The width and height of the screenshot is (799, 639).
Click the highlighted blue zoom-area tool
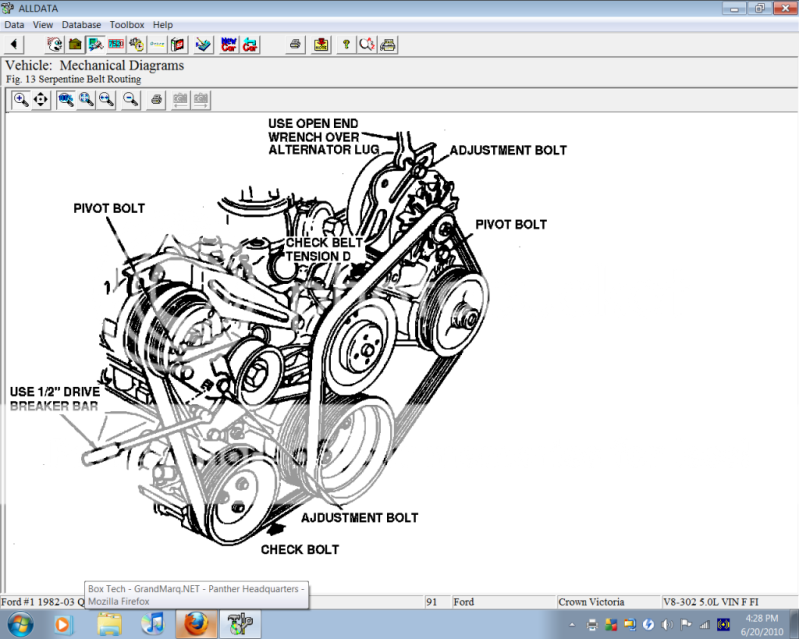click(x=66, y=99)
